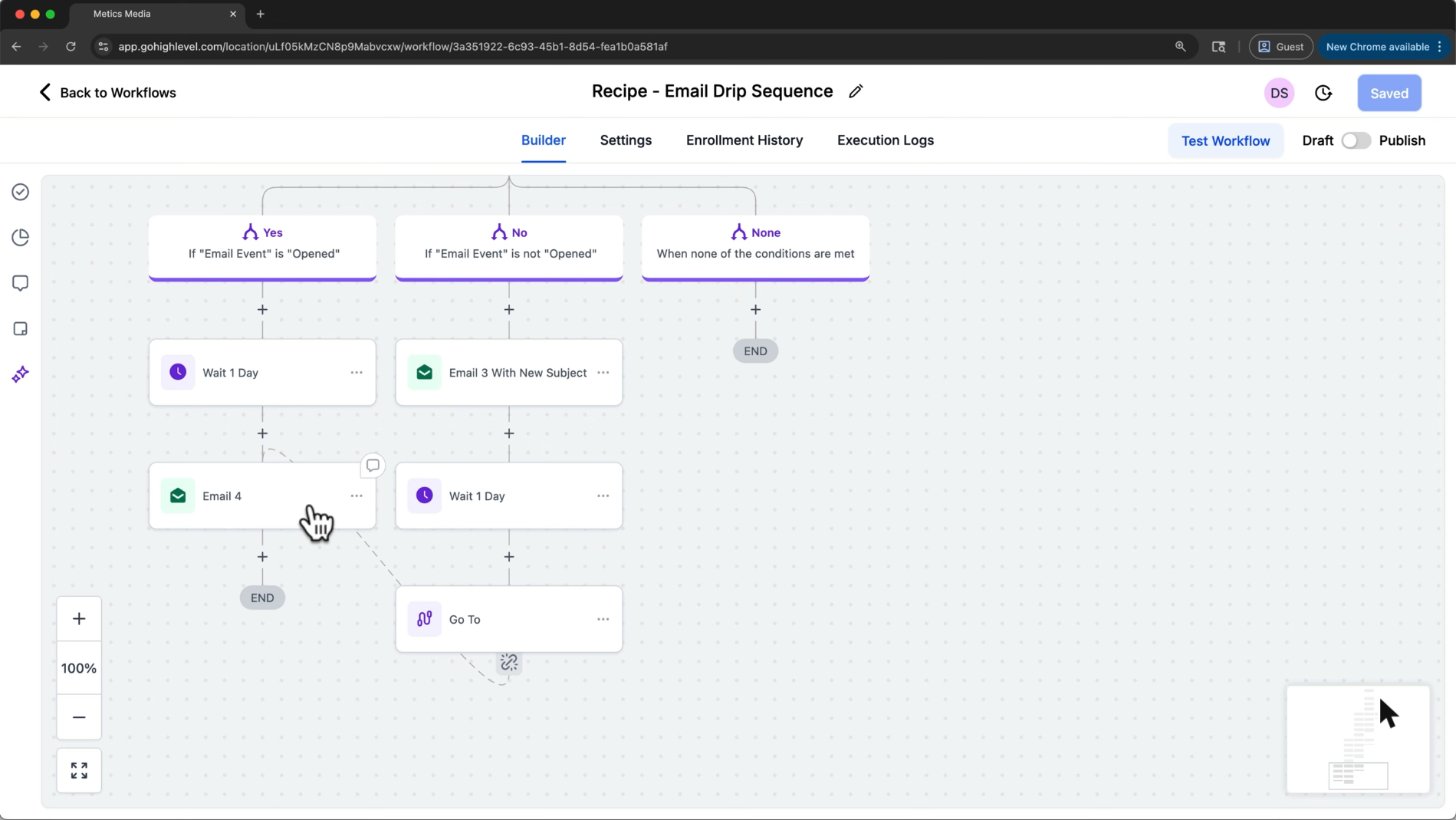This screenshot has width=1456, height=820.
Task: Open the Email 4 step card
Action: click(x=262, y=496)
